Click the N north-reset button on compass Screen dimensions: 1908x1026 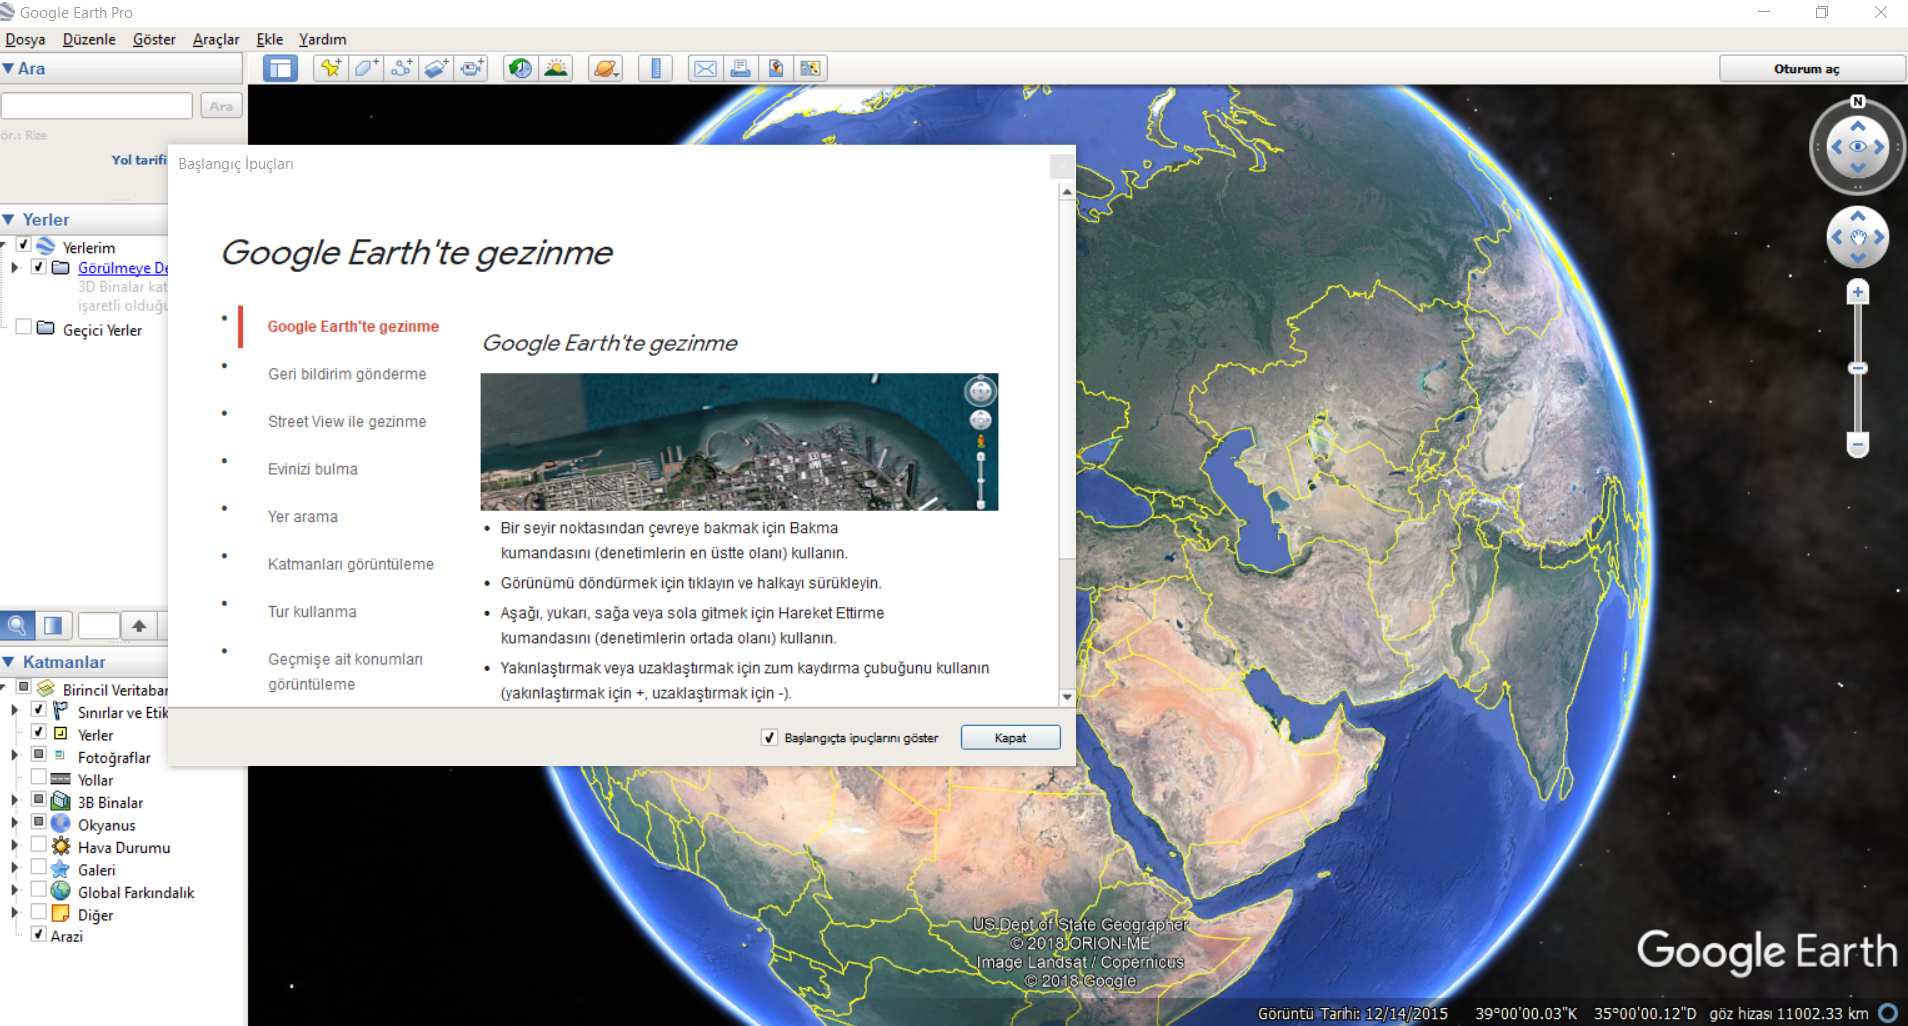(x=1858, y=101)
